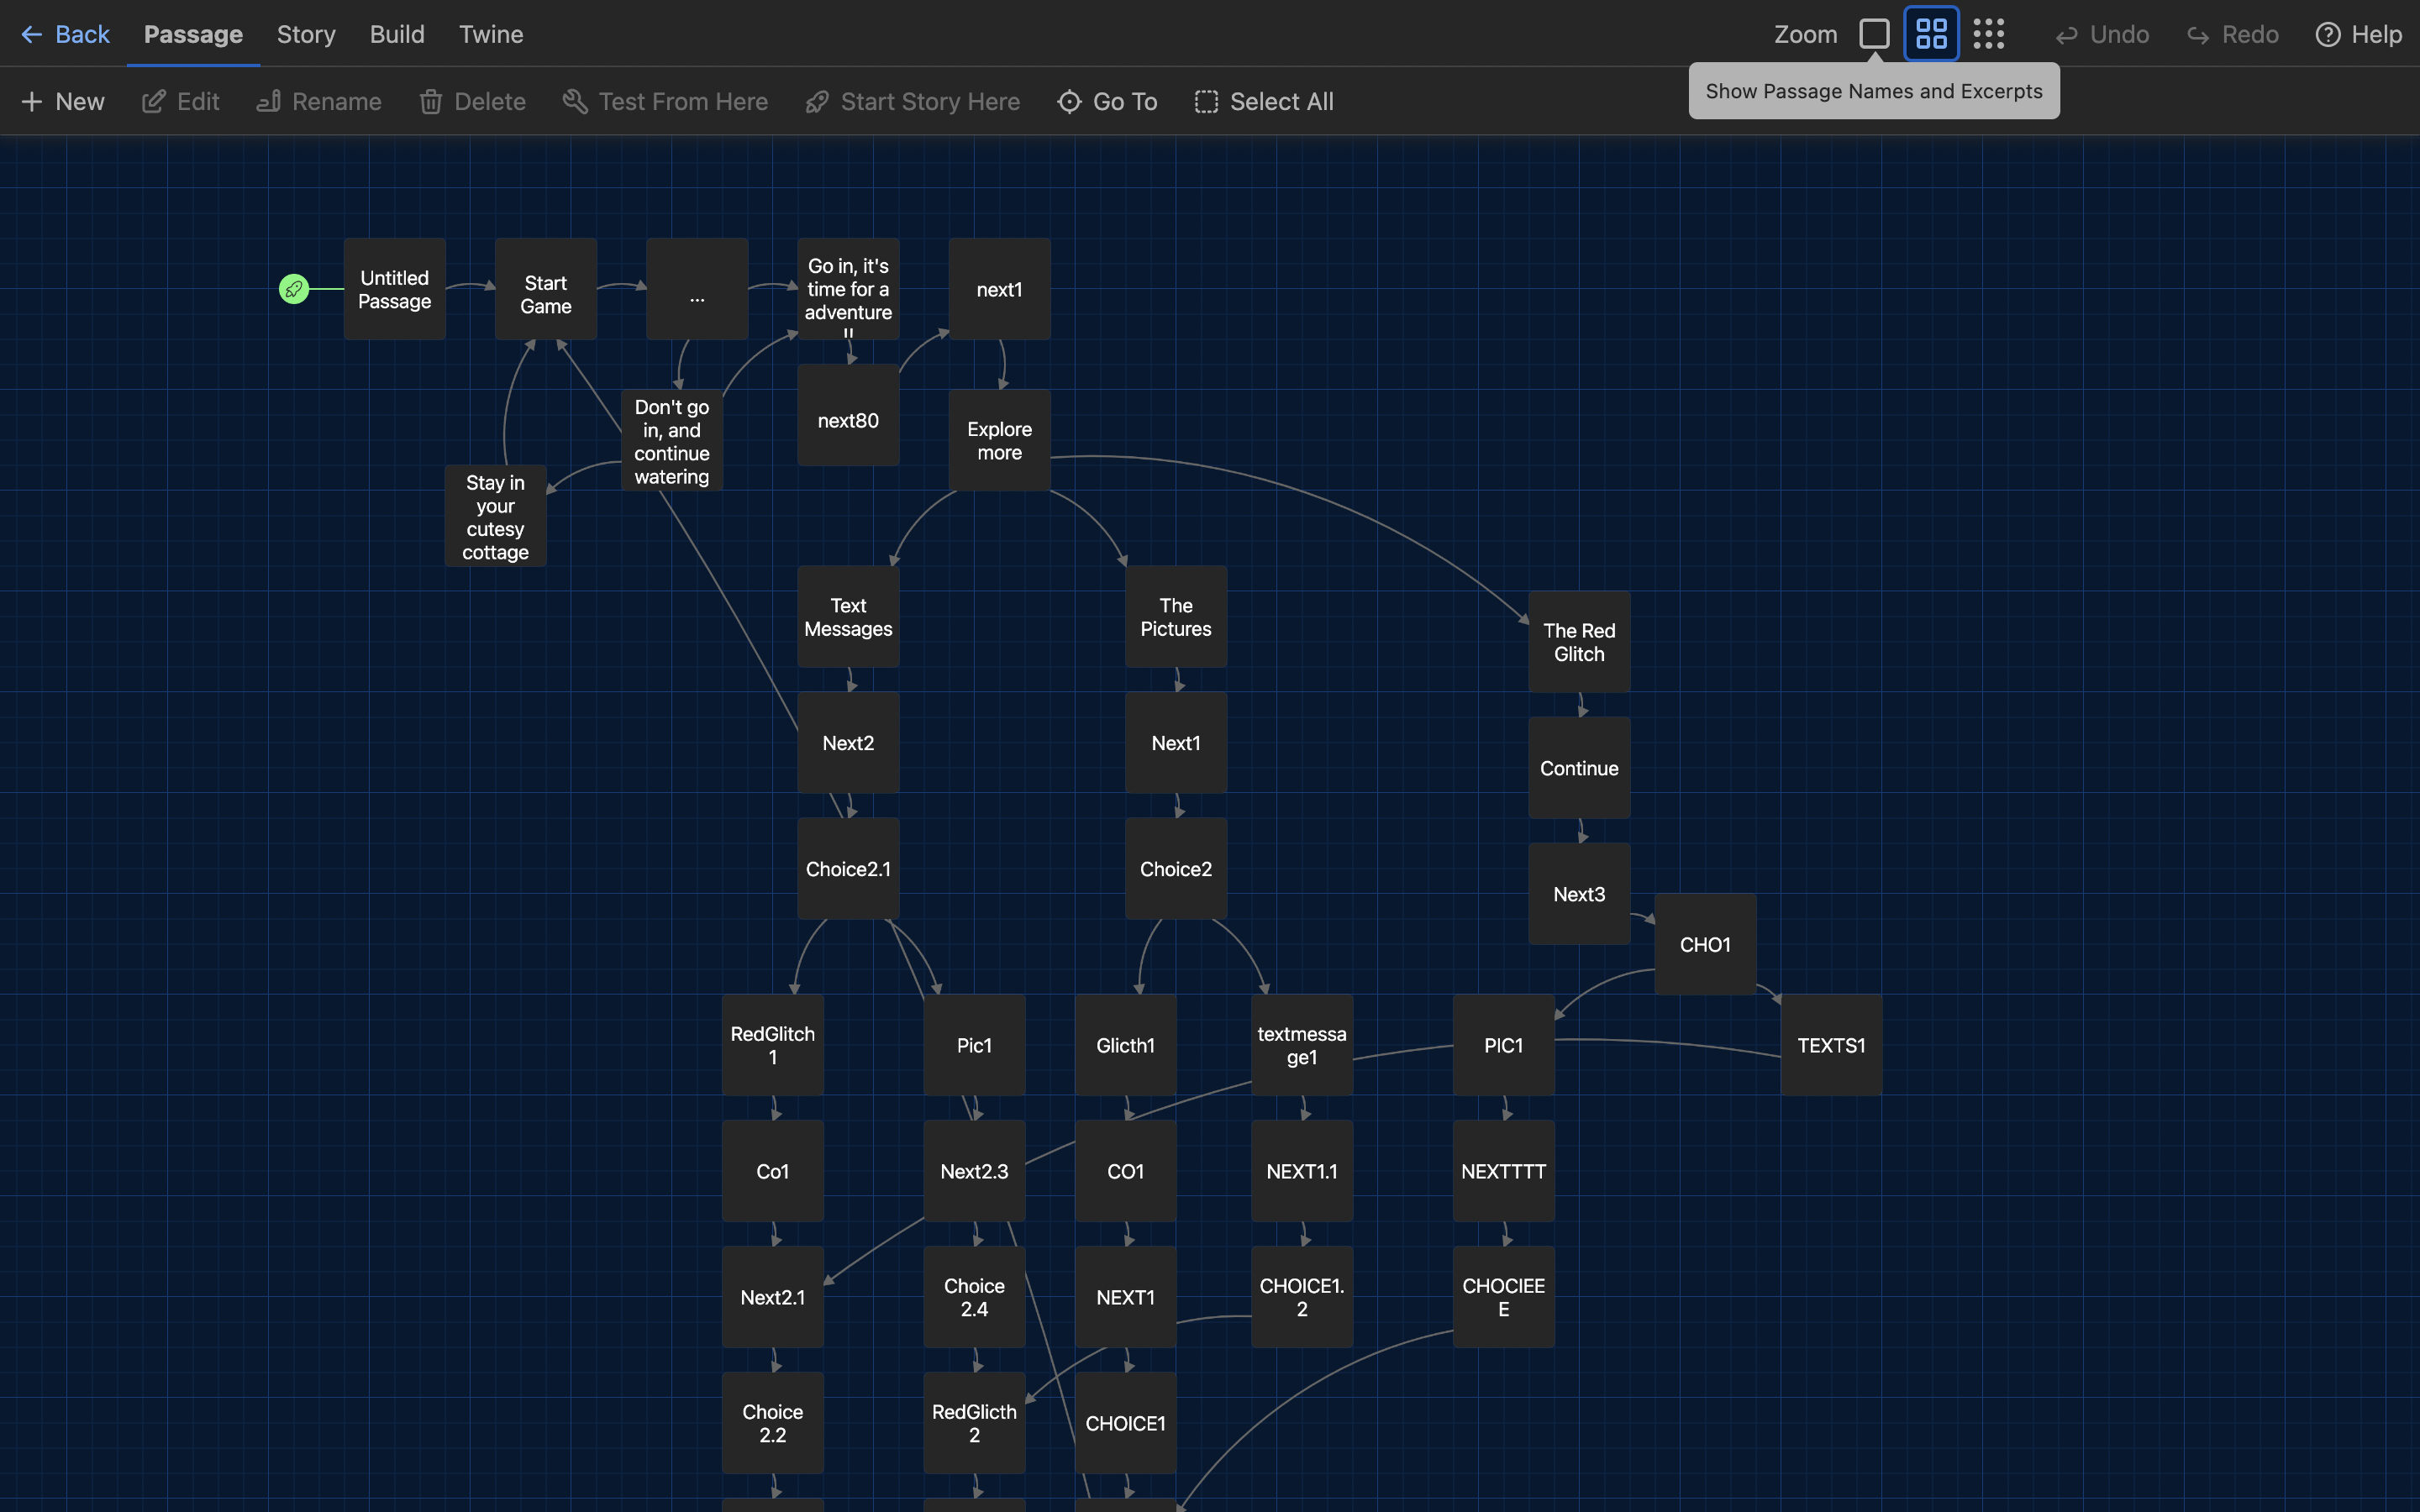Click Rename in the passage toolbar
This screenshot has height=1512, width=2420.
[x=319, y=102]
